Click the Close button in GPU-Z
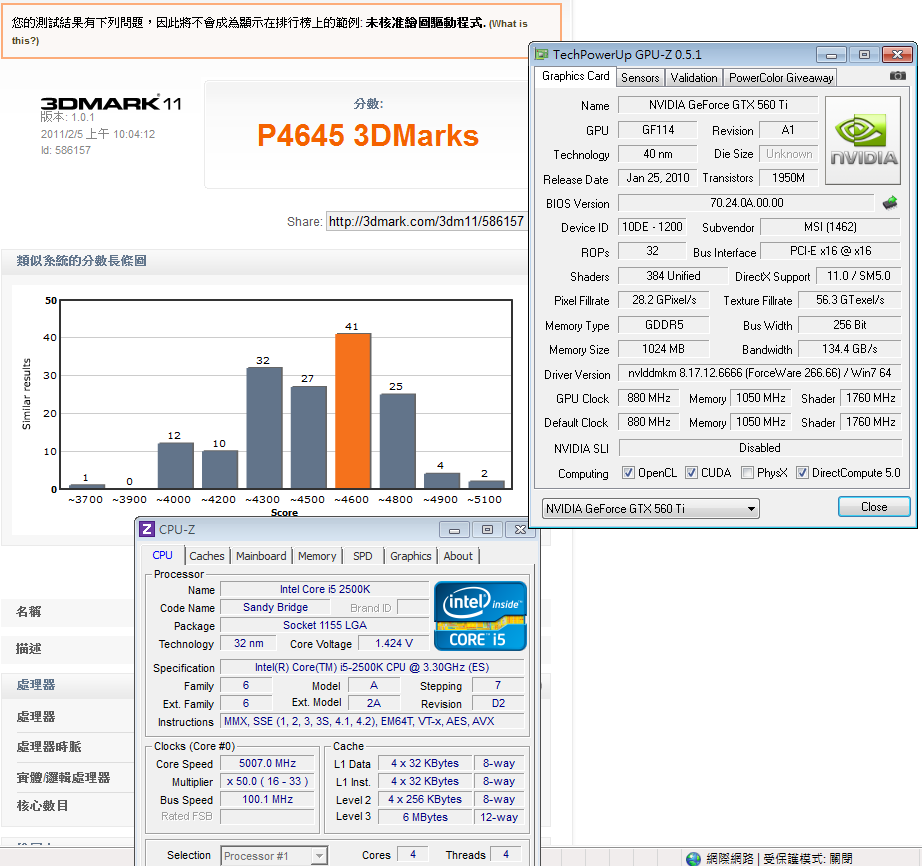This screenshot has height=866, width=922. click(x=874, y=507)
